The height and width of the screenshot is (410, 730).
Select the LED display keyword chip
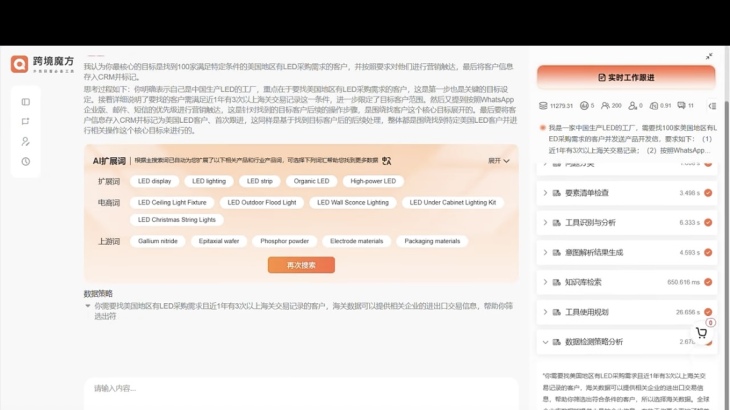(x=154, y=181)
